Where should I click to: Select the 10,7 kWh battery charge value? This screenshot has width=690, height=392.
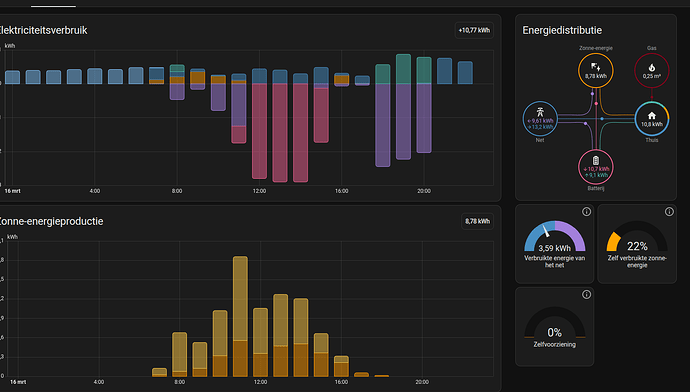point(596,169)
